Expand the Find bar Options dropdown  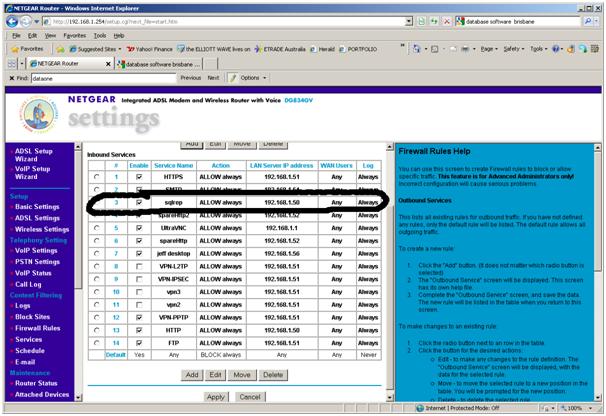click(x=254, y=78)
